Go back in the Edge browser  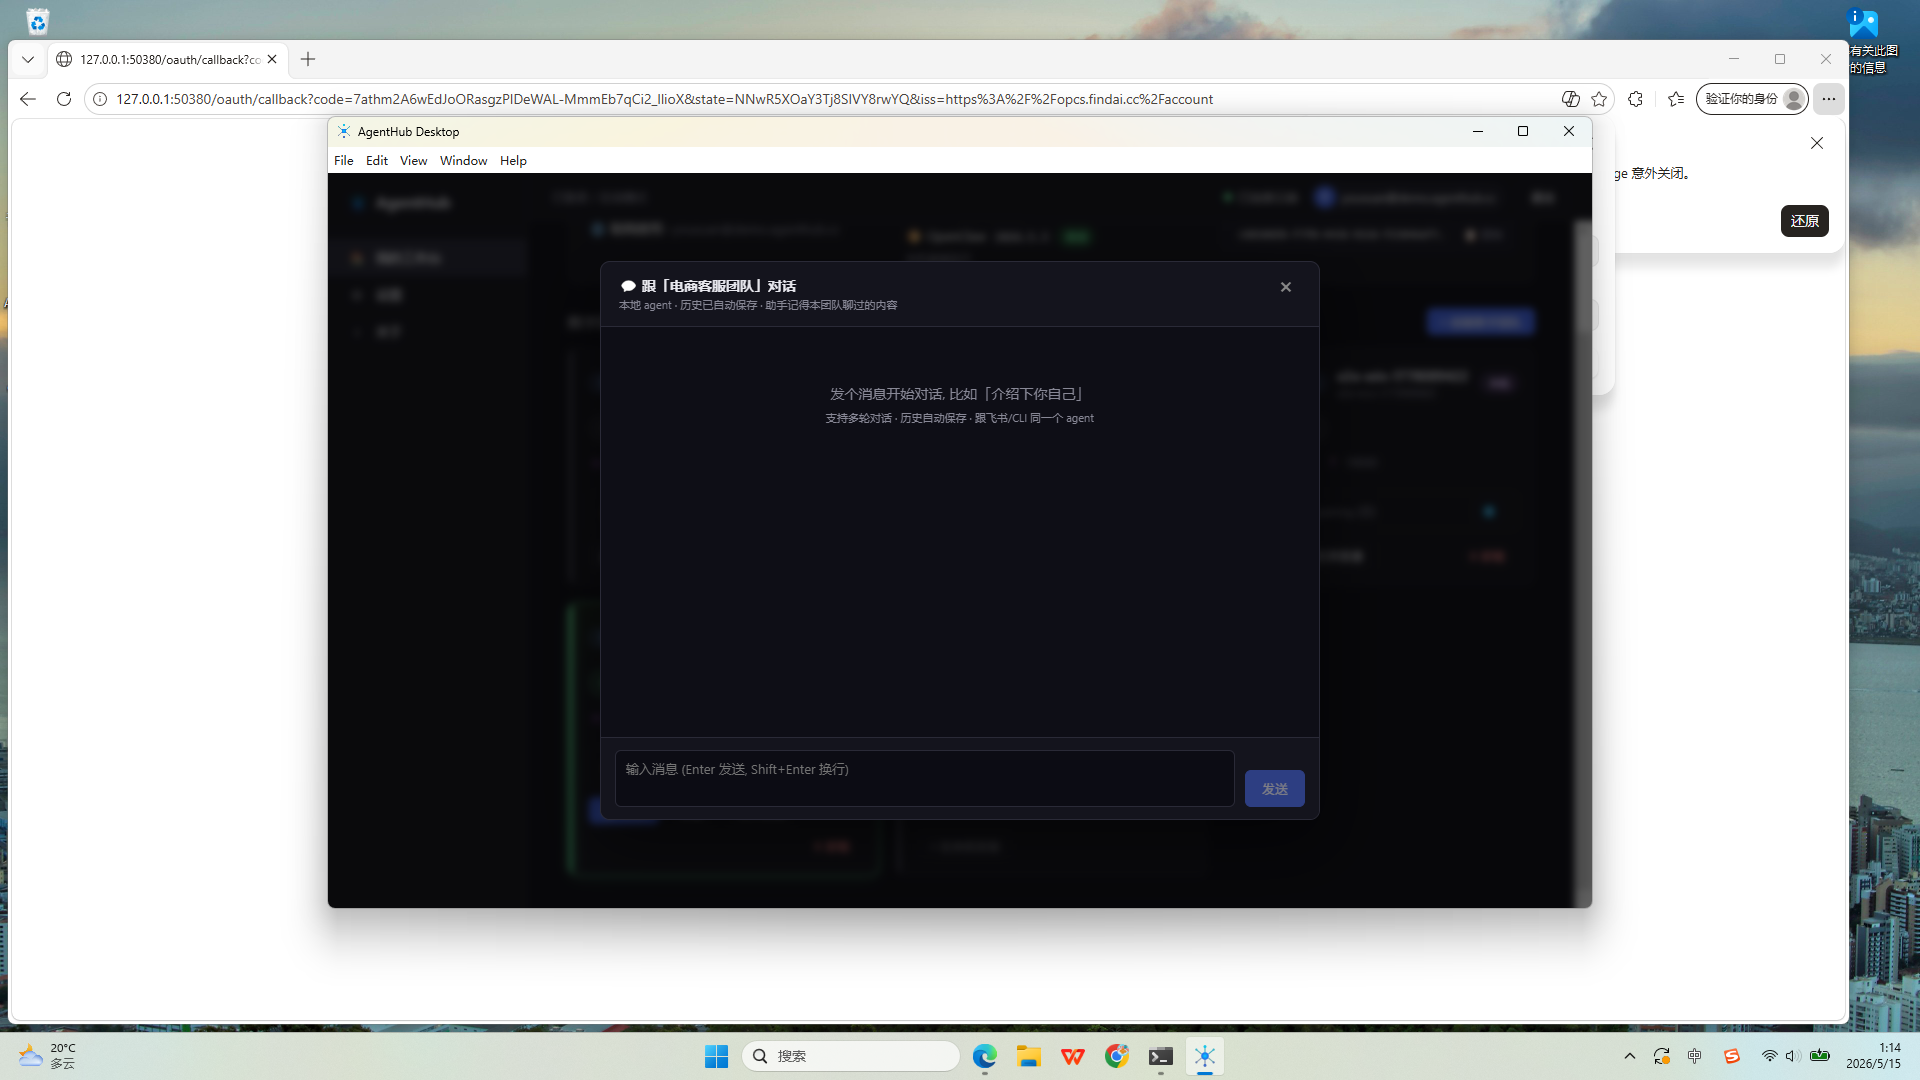point(27,99)
